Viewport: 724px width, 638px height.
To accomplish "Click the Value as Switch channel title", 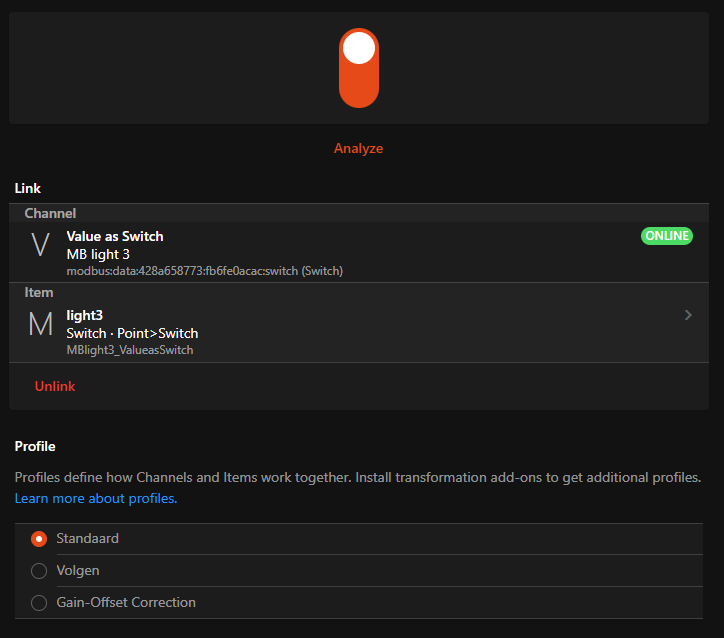I will [x=115, y=236].
